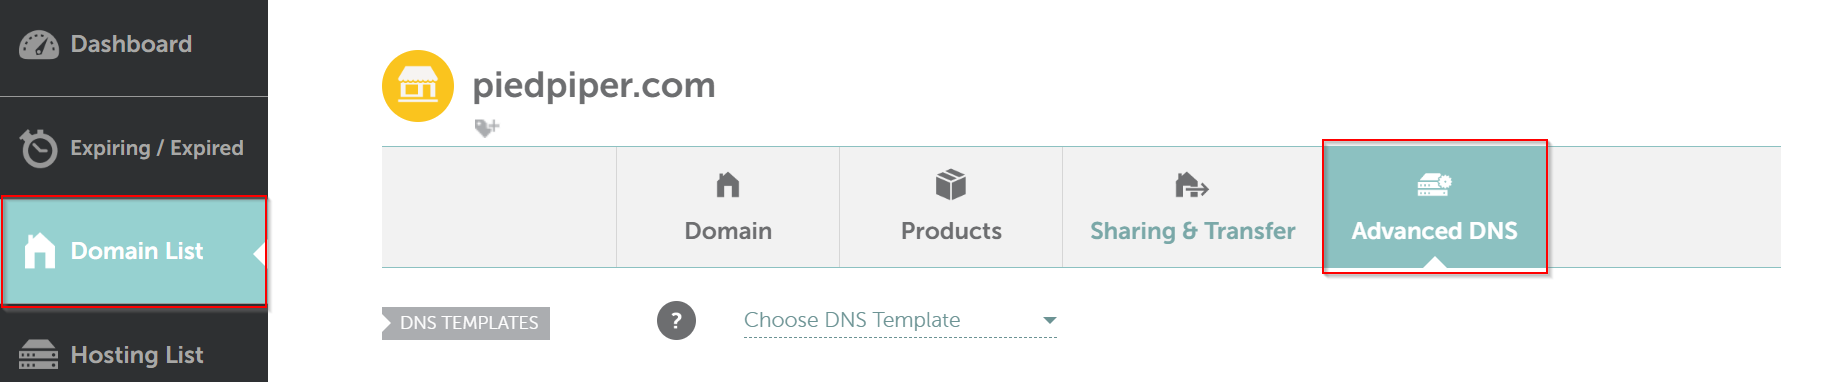The width and height of the screenshot is (1822, 382).
Task: Open the Choose DNS Template dropdown
Action: click(x=900, y=321)
